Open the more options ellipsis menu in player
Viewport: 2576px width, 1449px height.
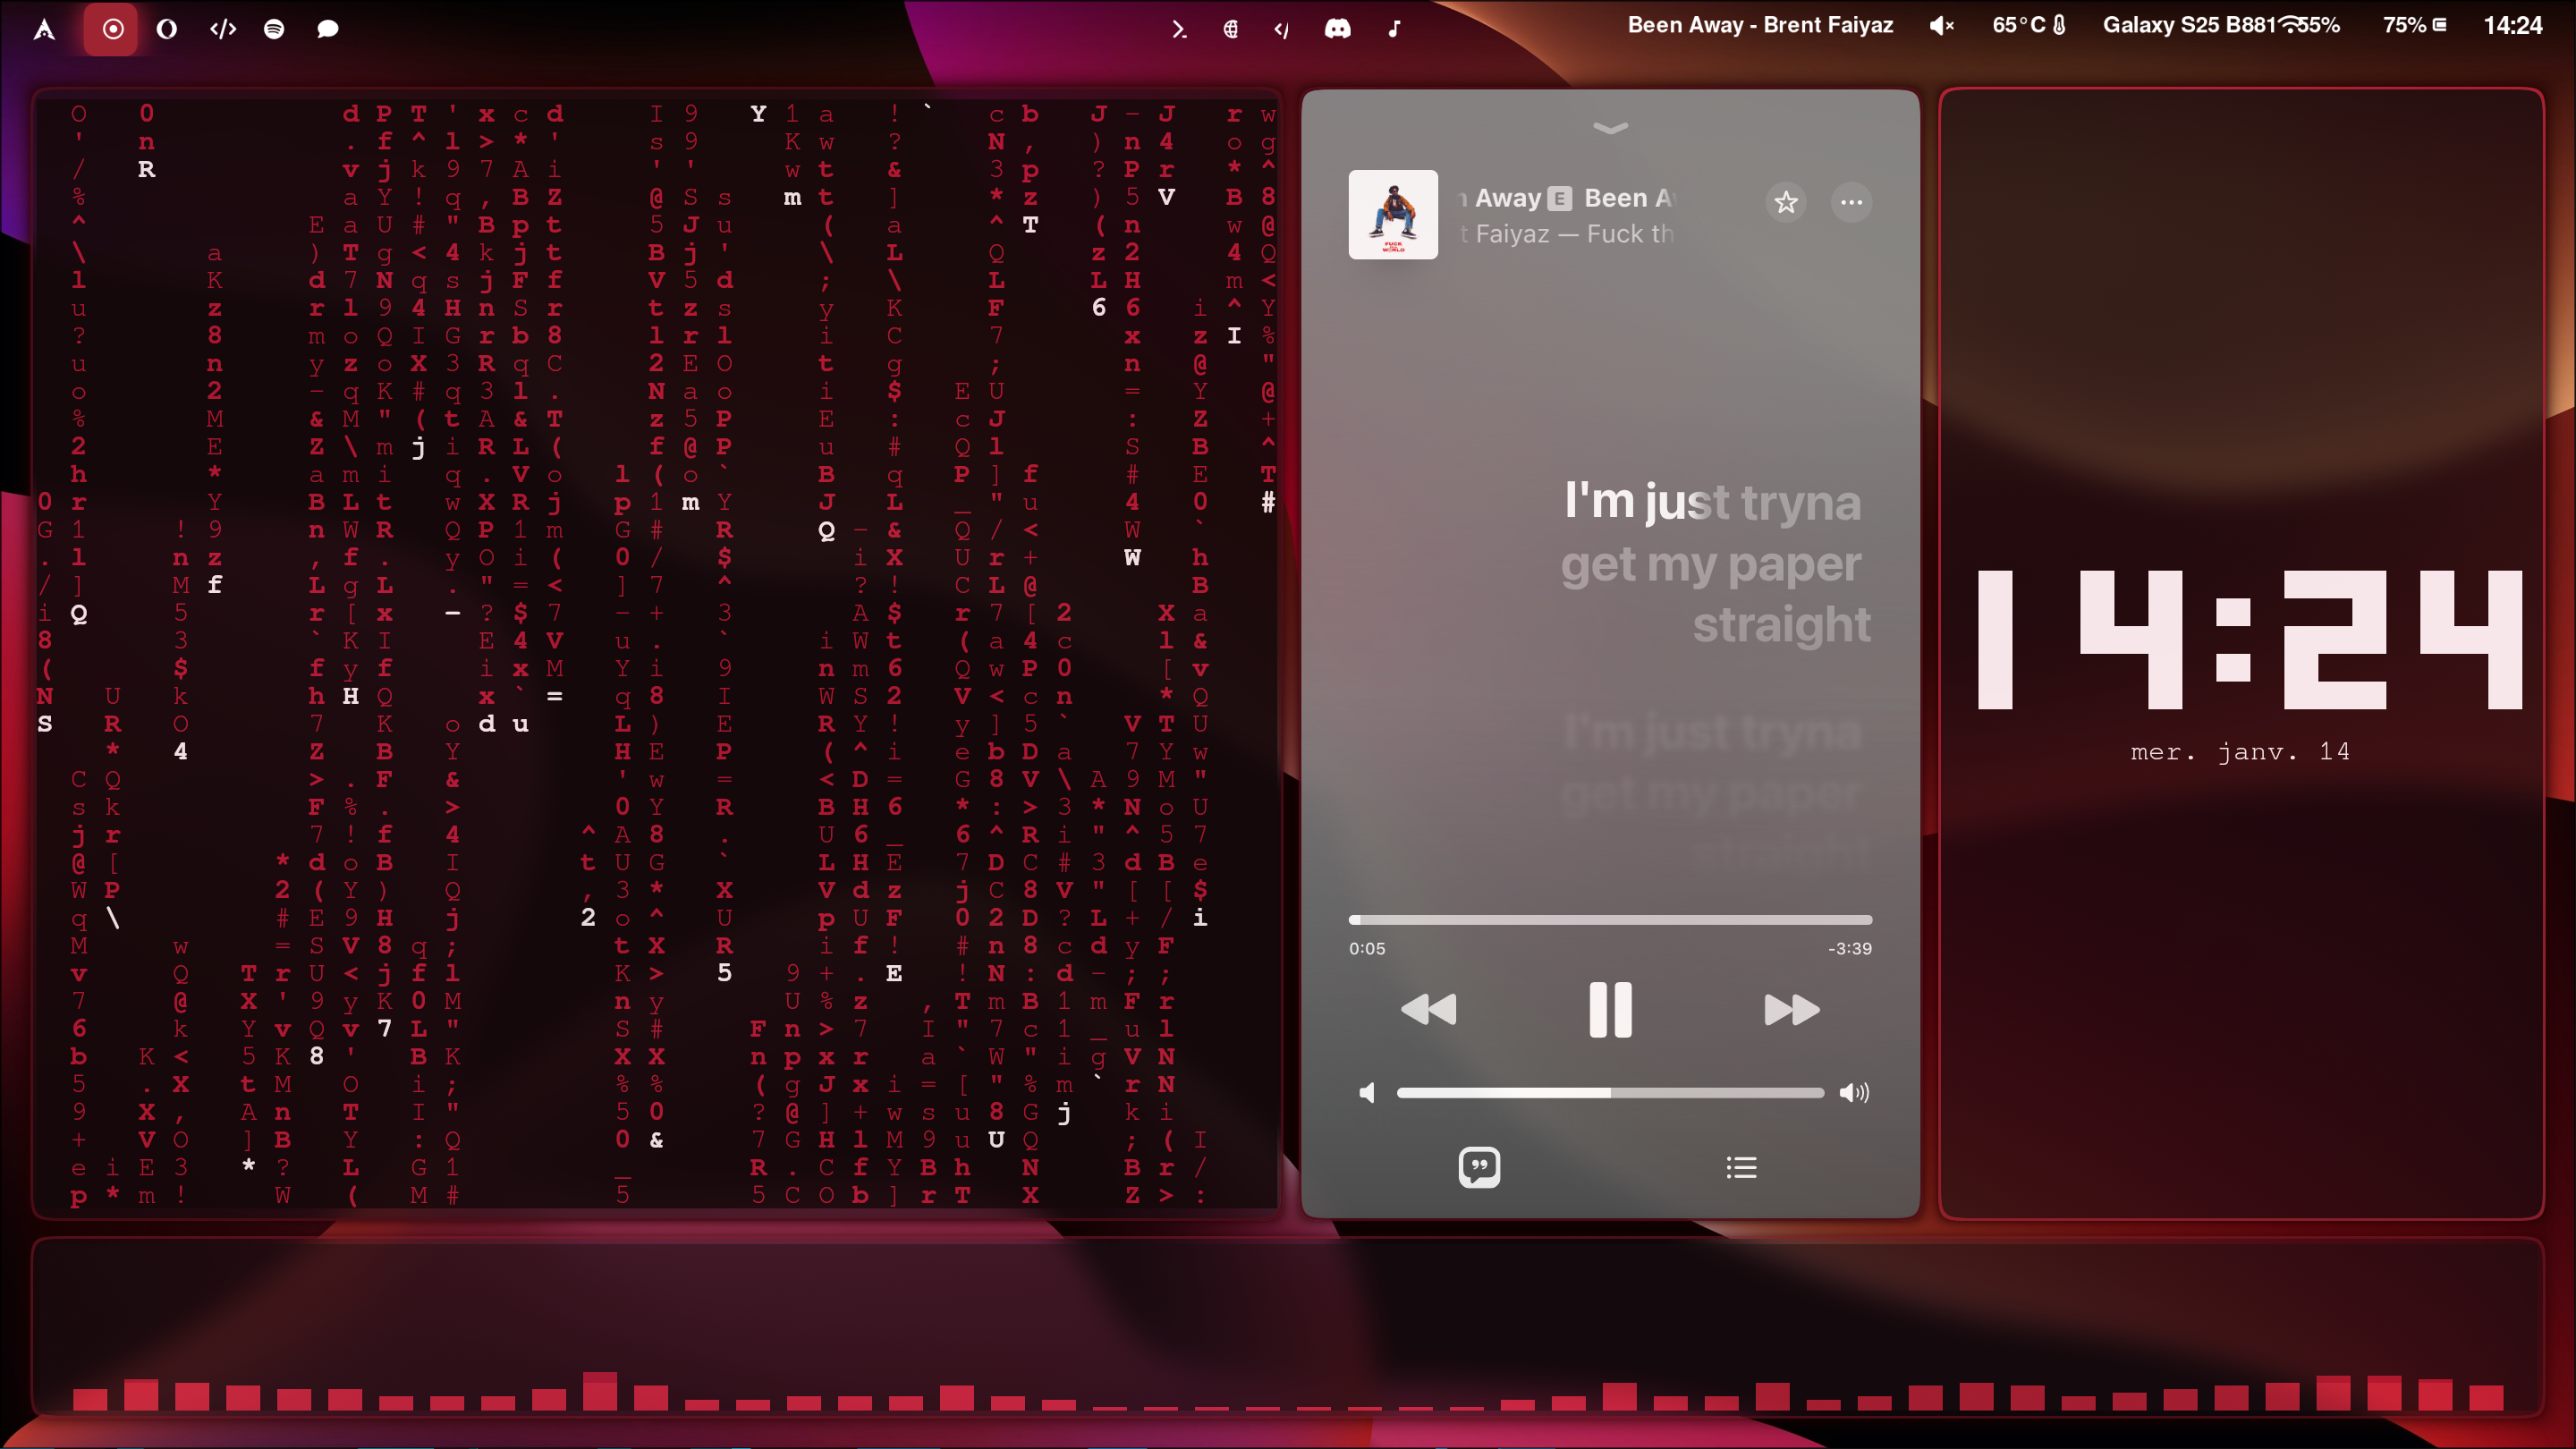[1851, 202]
